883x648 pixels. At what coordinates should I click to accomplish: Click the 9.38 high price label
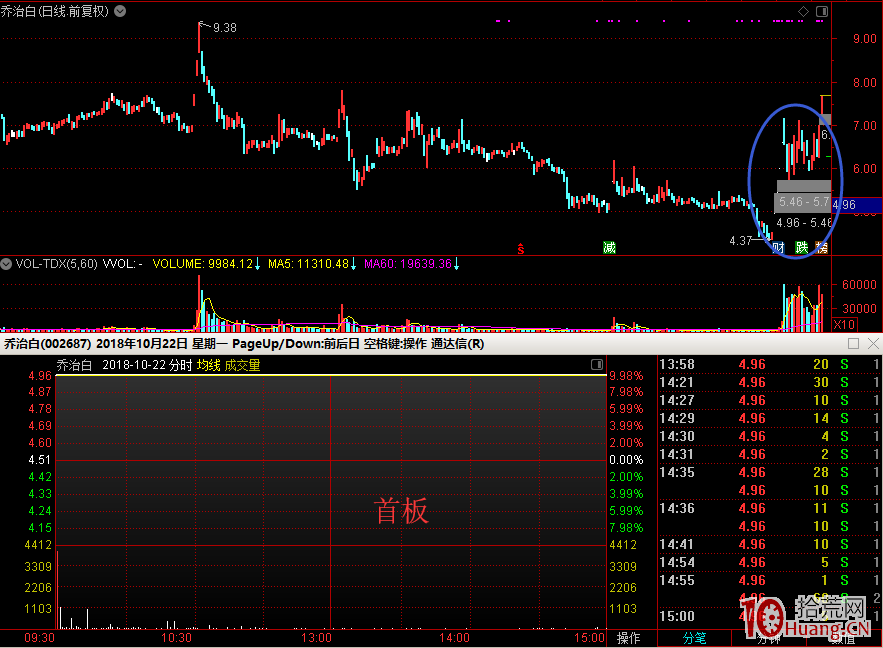225,28
